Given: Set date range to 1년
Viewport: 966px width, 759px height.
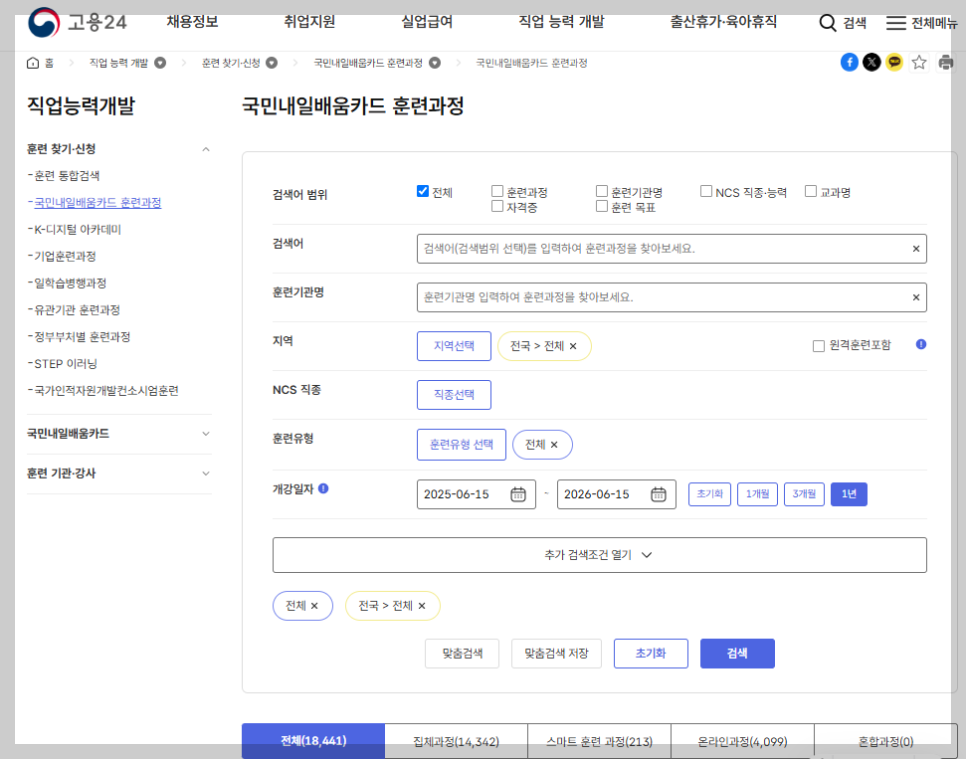Looking at the screenshot, I should (849, 494).
